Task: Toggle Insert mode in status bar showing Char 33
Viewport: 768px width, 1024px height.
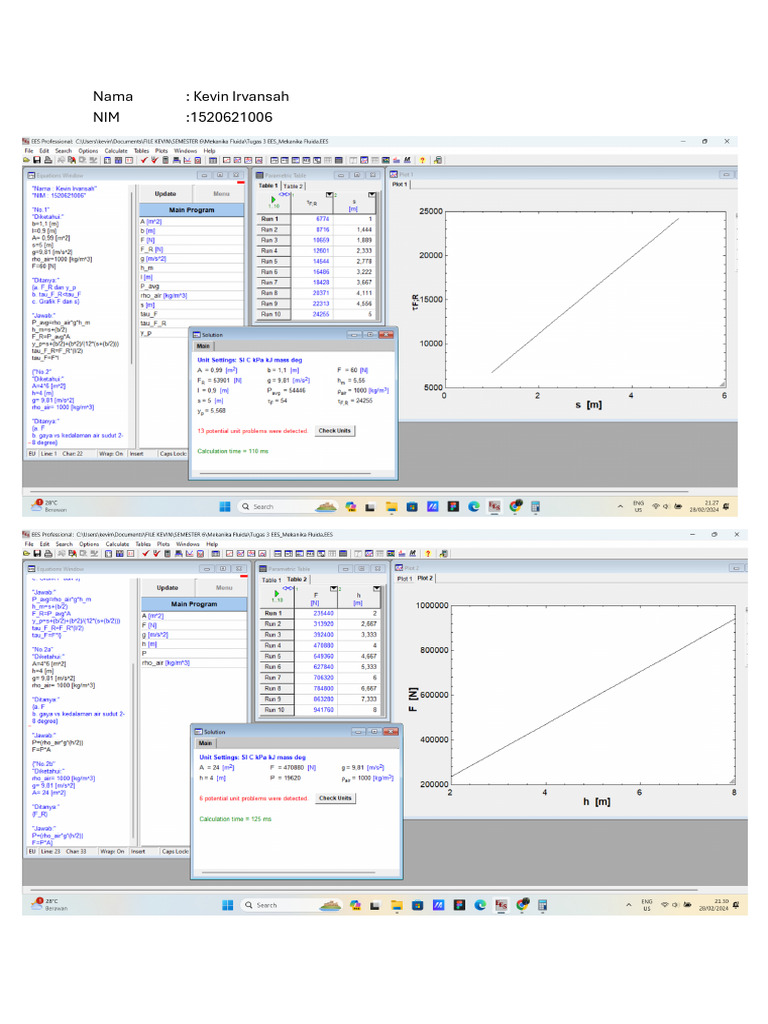Action: [x=138, y=851]
